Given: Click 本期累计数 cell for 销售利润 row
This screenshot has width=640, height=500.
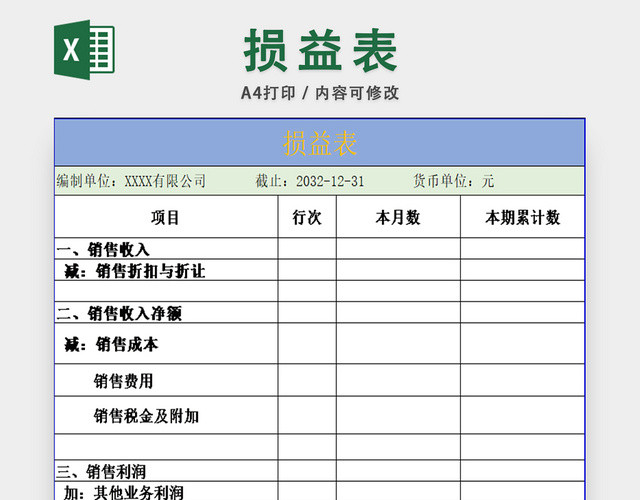Looking at the screenshot, I should click(x=522, y=471).
